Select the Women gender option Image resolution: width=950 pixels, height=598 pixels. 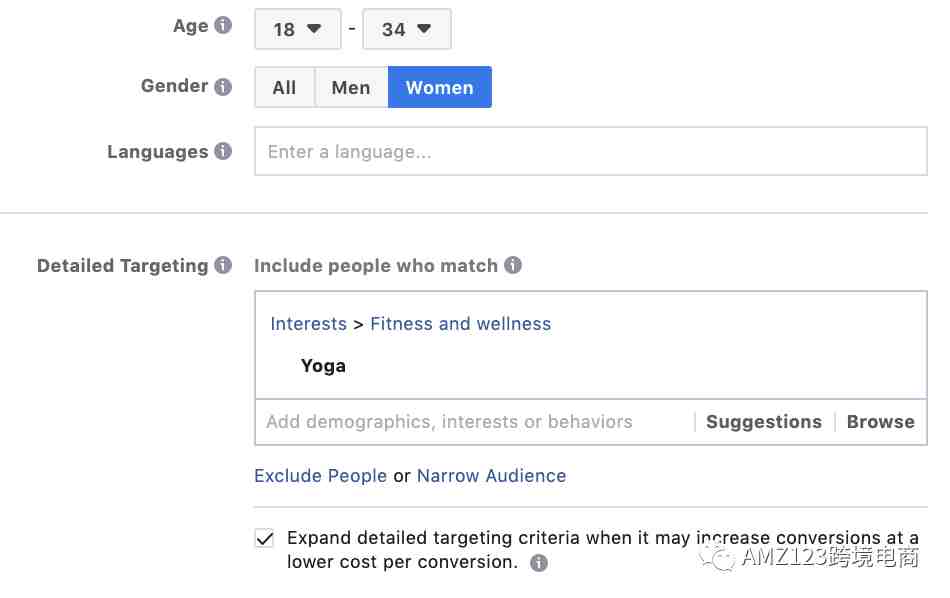tap(440, 87)
